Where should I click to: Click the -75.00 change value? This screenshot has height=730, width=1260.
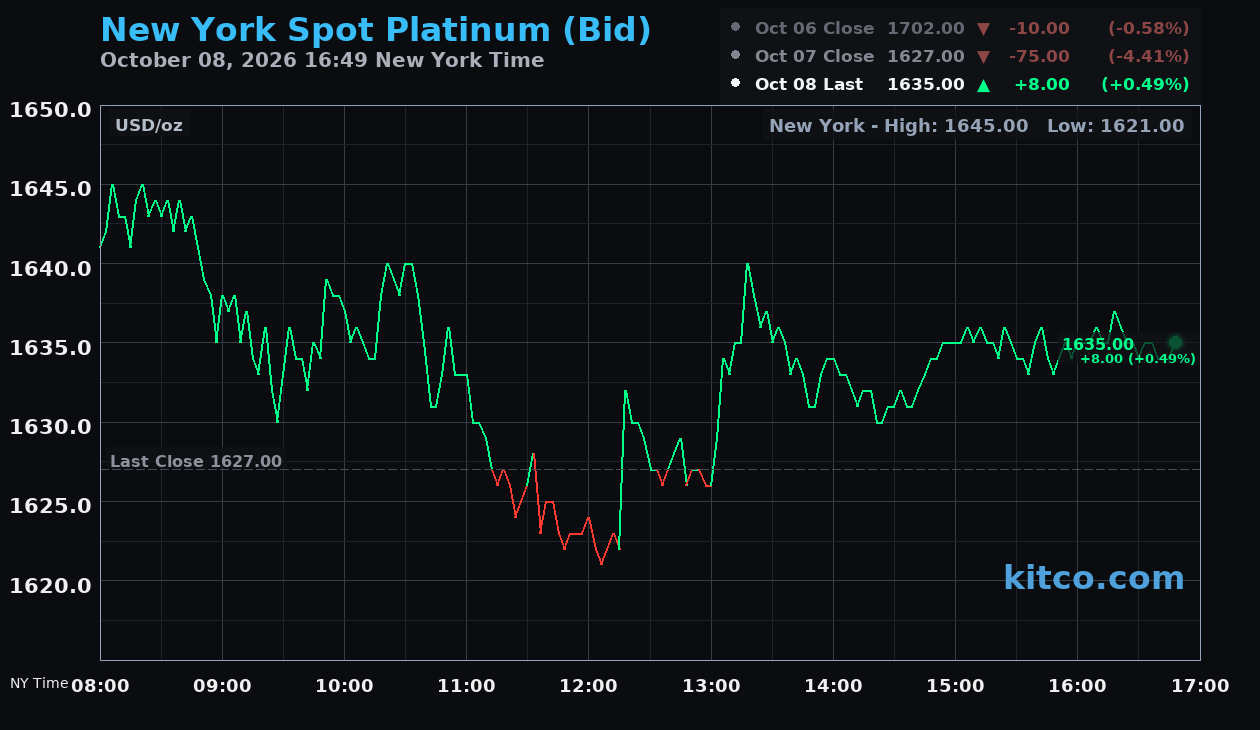click(1039, 57)
